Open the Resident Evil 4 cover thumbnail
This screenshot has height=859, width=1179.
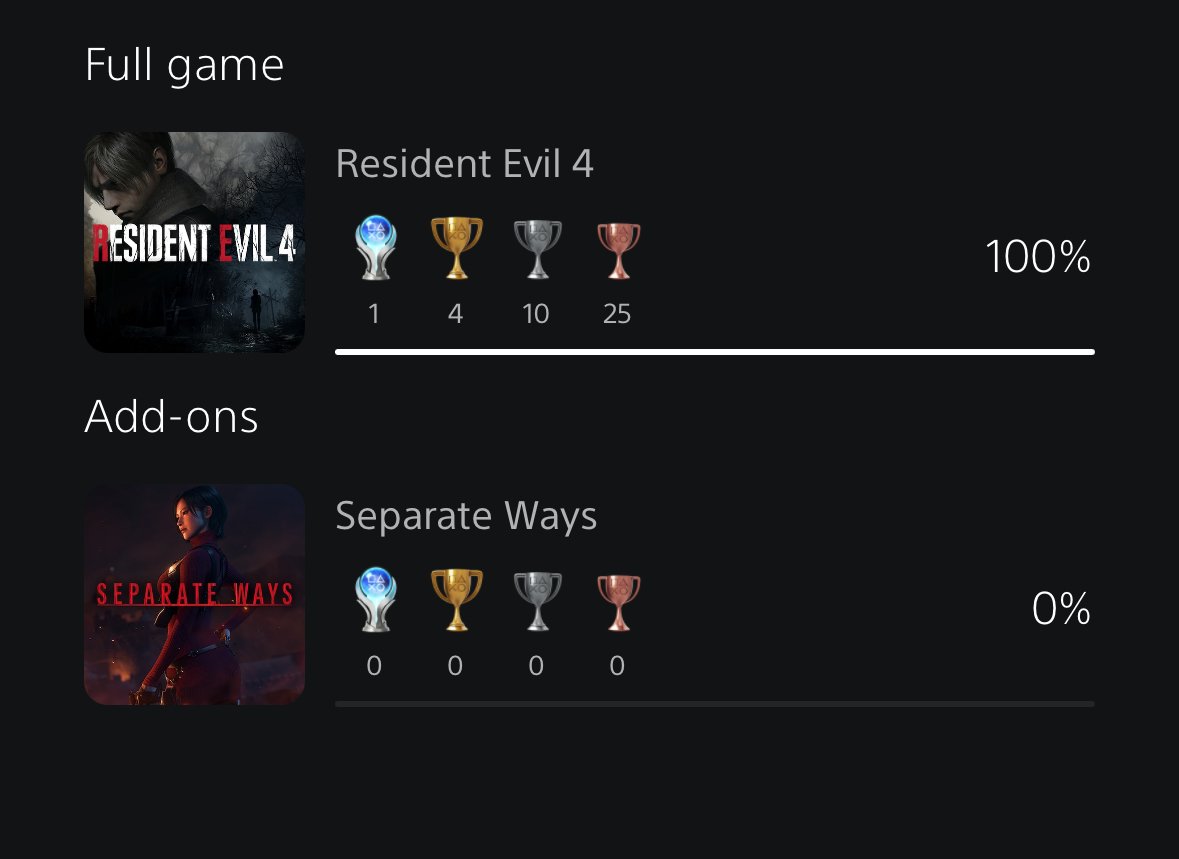[x=194, y=242]
